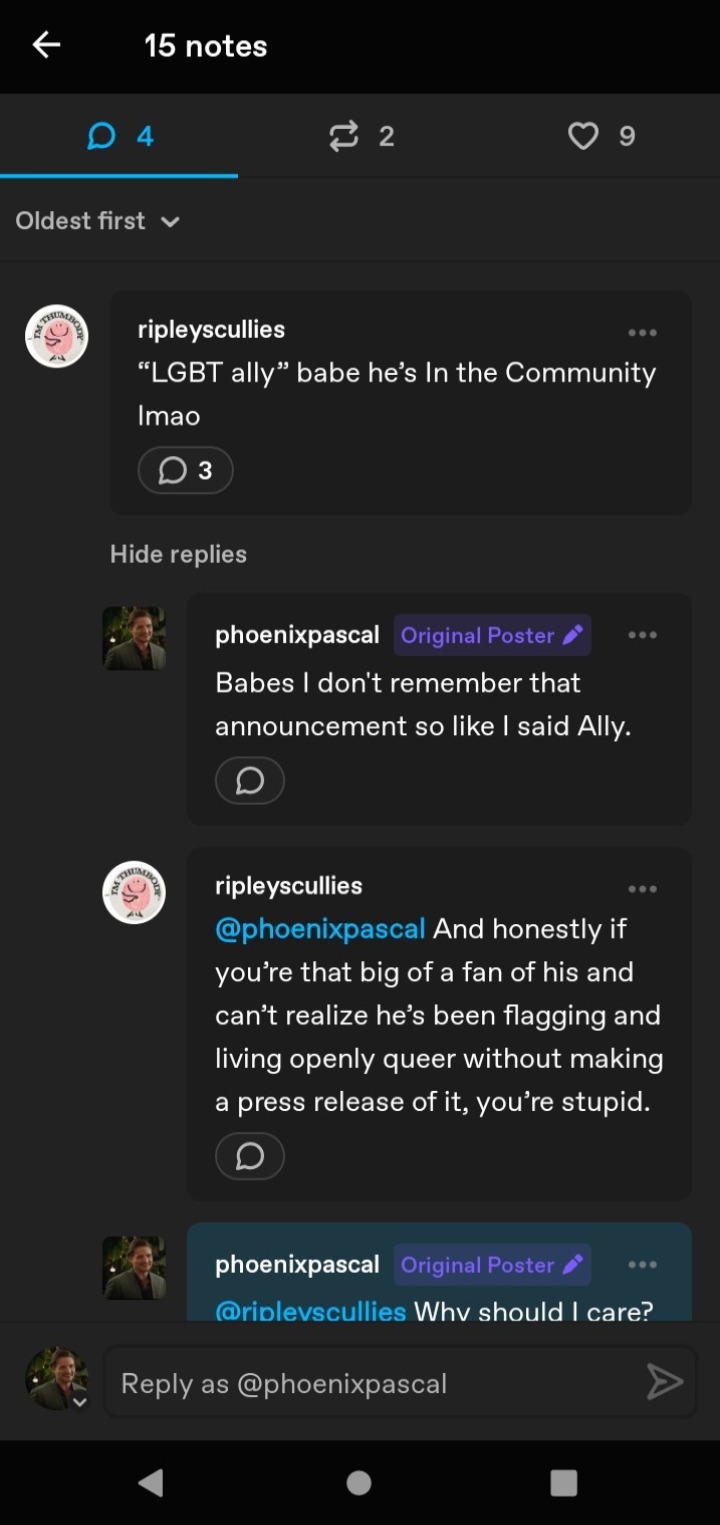
Task: Open options on the 'Babes I don't remember' reply
Action: click(642, 635)
